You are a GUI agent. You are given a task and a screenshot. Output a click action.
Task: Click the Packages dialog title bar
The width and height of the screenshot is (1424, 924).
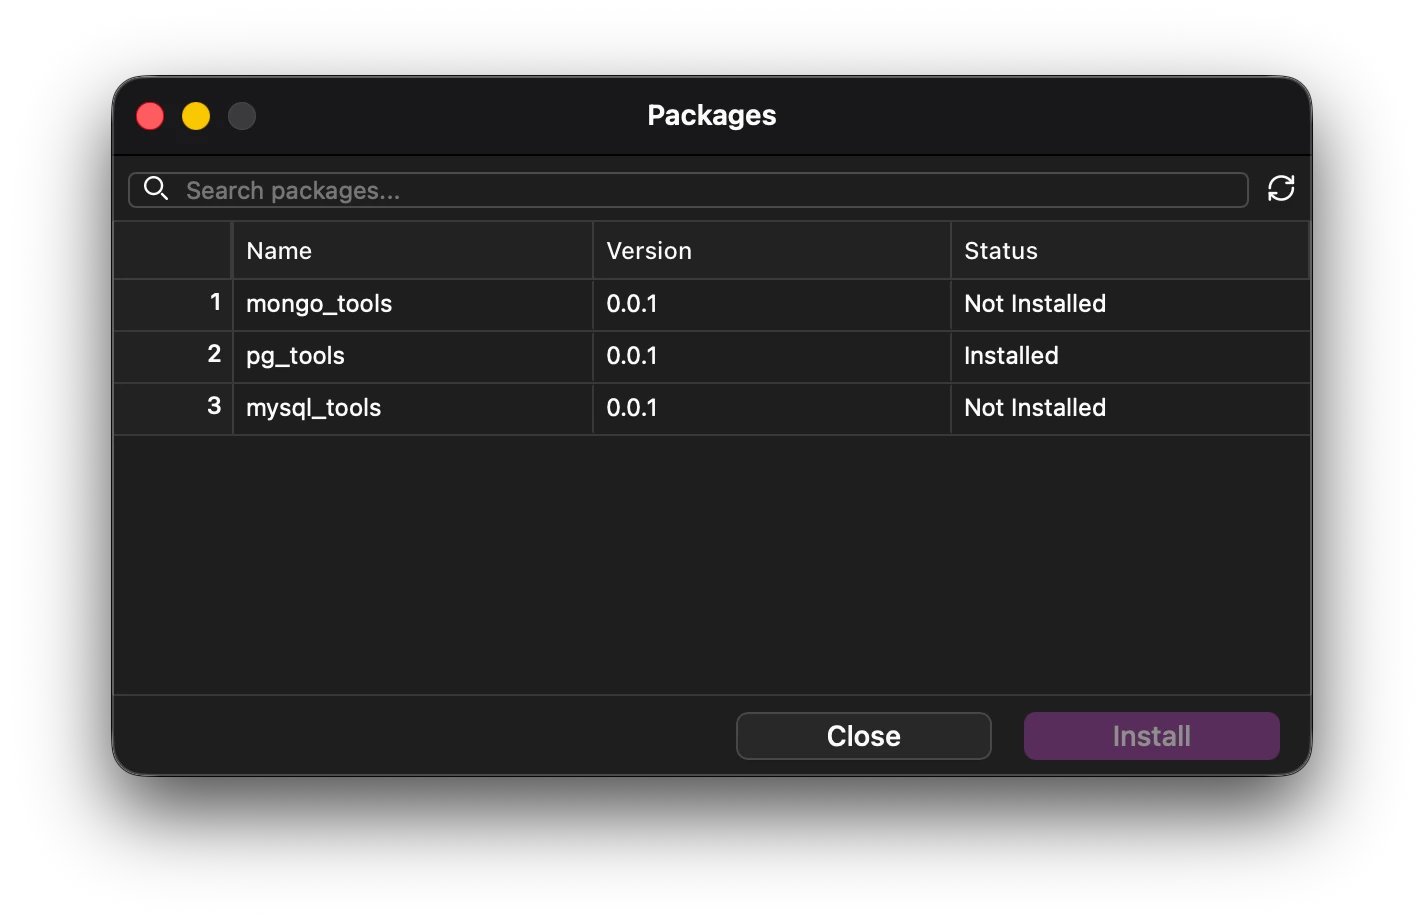pyautogui.click(x=711, y=115)
